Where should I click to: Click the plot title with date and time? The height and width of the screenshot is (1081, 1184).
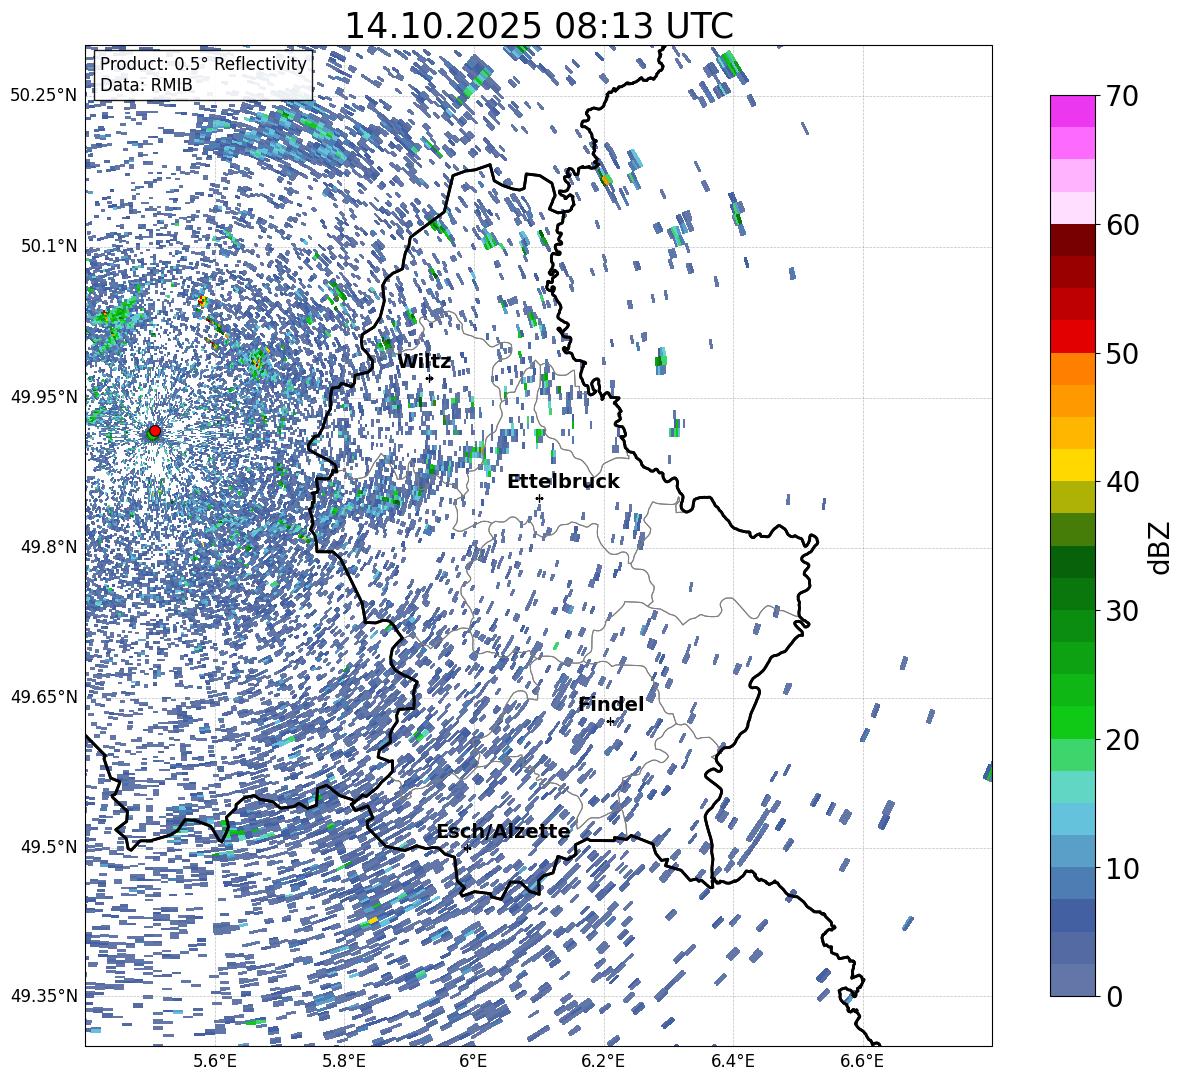539,25
